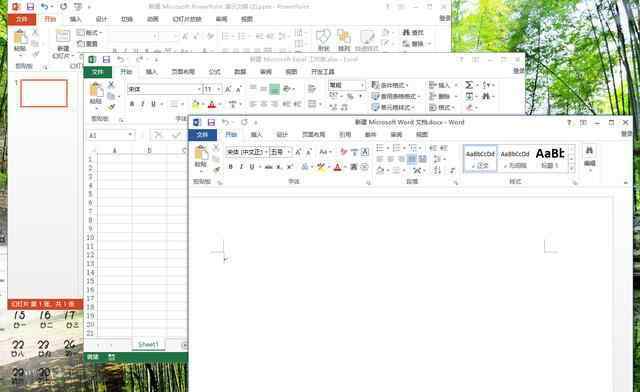
Task: Click the red font color icon in Word
Action: [338, 167]
